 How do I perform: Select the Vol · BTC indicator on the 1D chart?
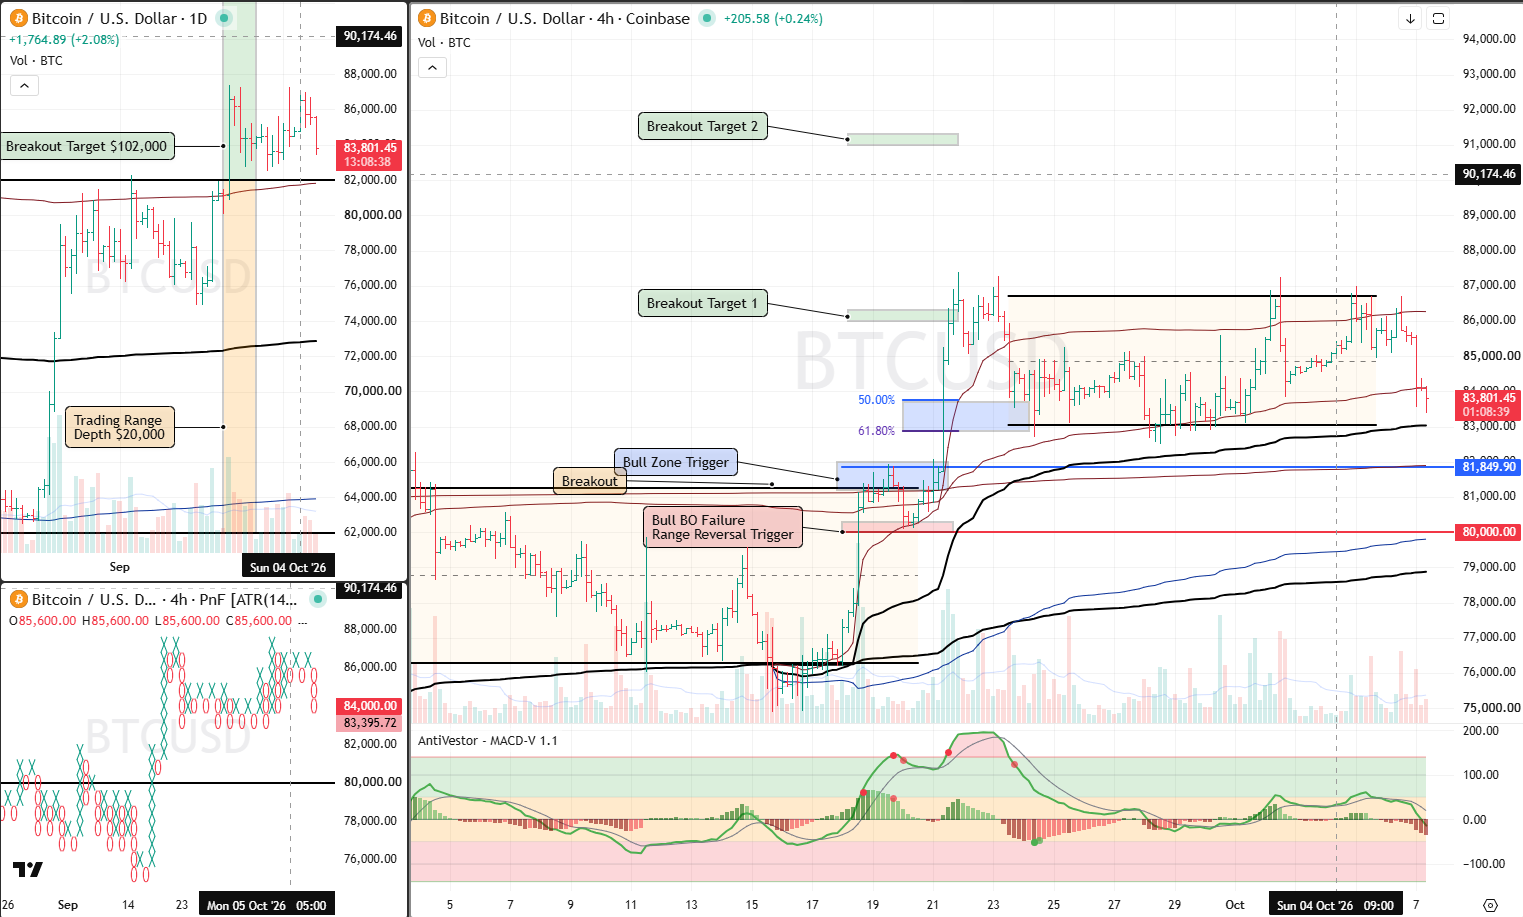pos(36,61)
